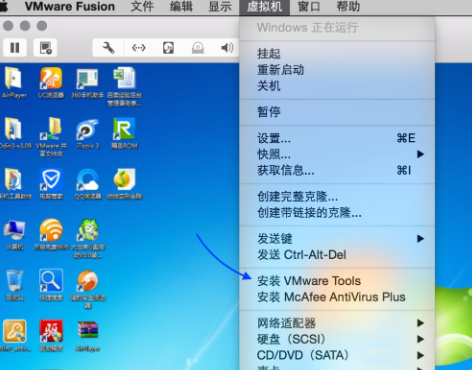Open the wrench settings icon
Viewport: 472px width, 370px height.
(108, 48)
